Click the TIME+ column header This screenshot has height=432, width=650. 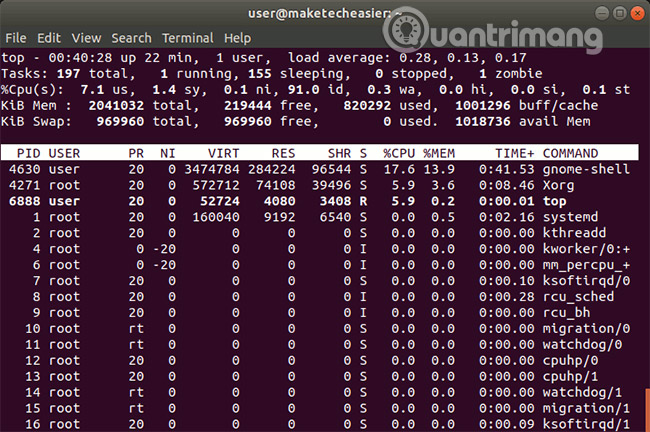tap(515, 153)
